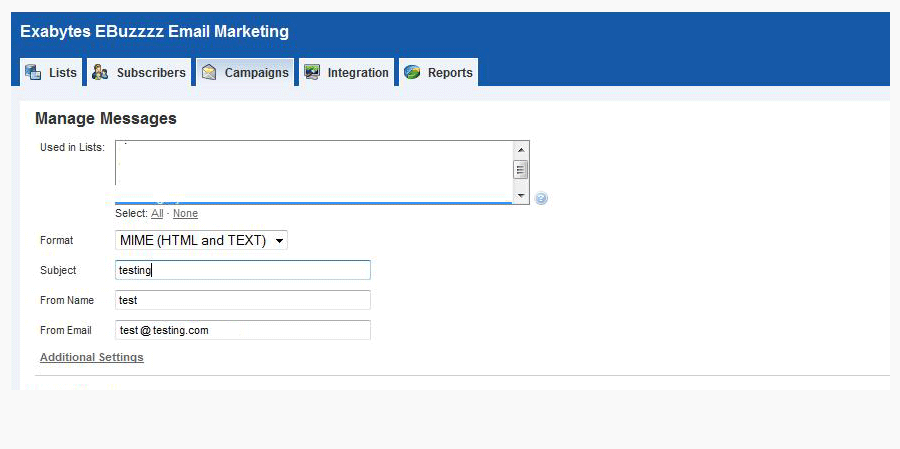Click the None selection link
Screen dimensions: 900x449
pyautogui.click(x=185, y=213)
